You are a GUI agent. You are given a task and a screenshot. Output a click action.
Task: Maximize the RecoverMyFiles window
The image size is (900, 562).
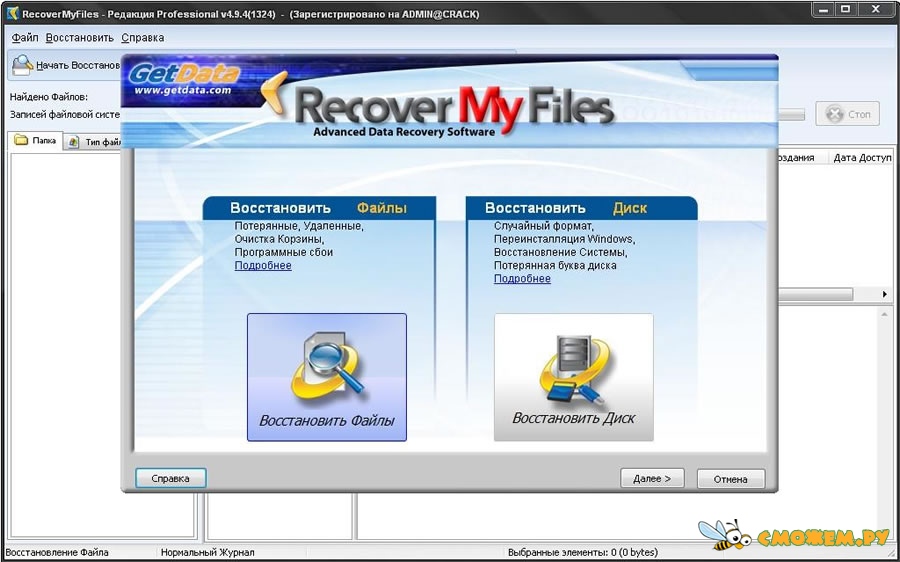tap(845, 9)
